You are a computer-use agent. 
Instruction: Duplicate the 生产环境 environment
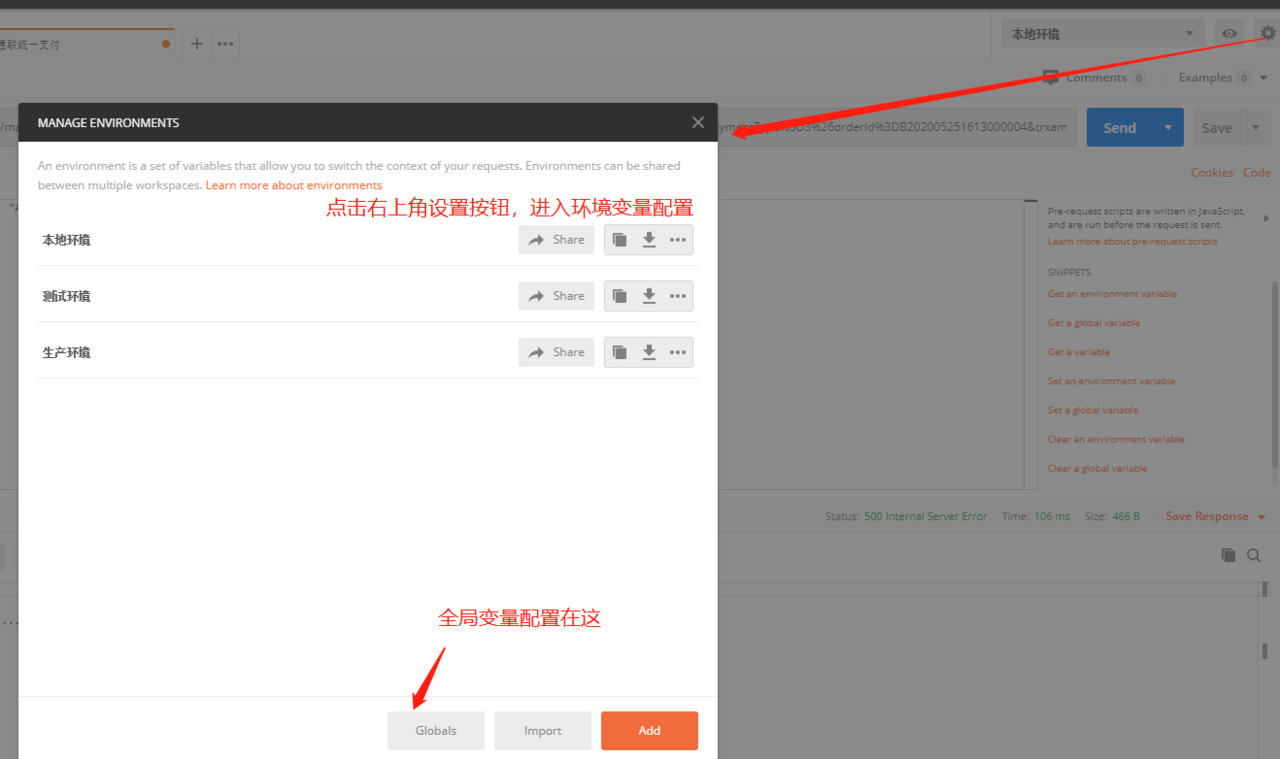(x=620, y=352)
